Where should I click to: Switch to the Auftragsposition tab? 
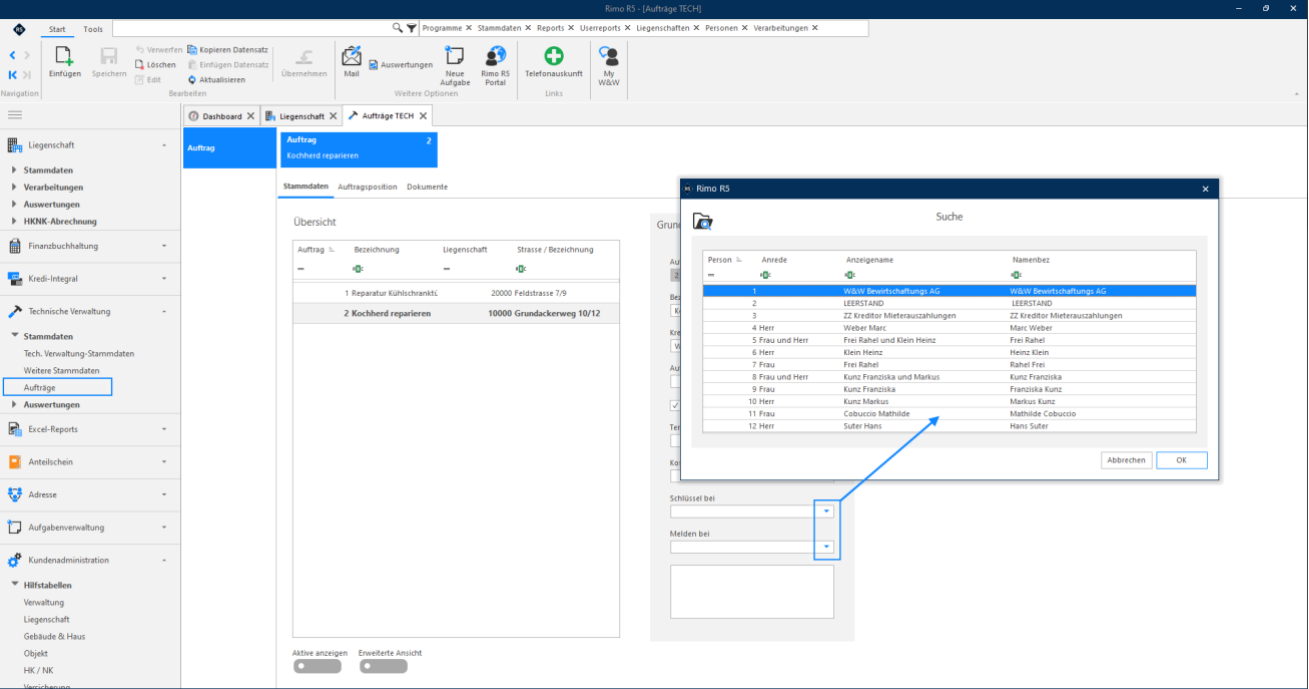(367, 187)
